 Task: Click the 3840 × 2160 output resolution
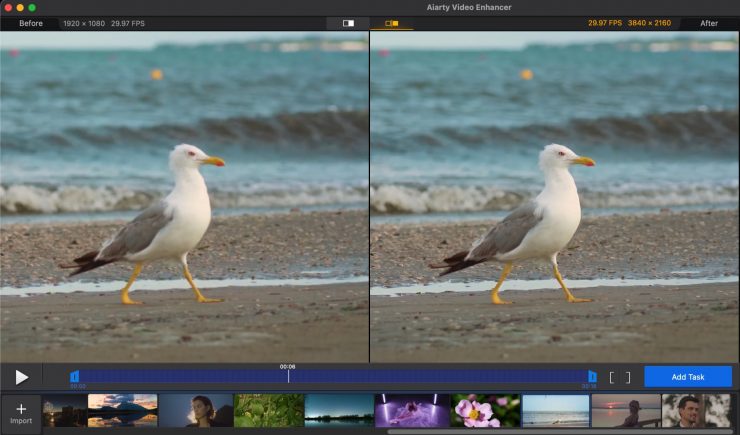[x=649, y=23]
